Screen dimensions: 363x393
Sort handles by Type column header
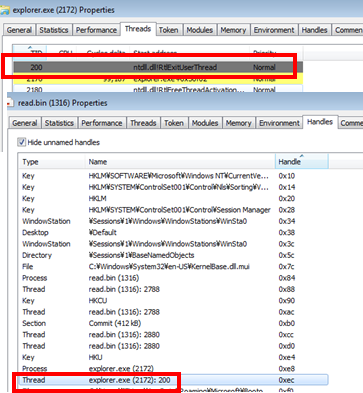click(52, 162)
